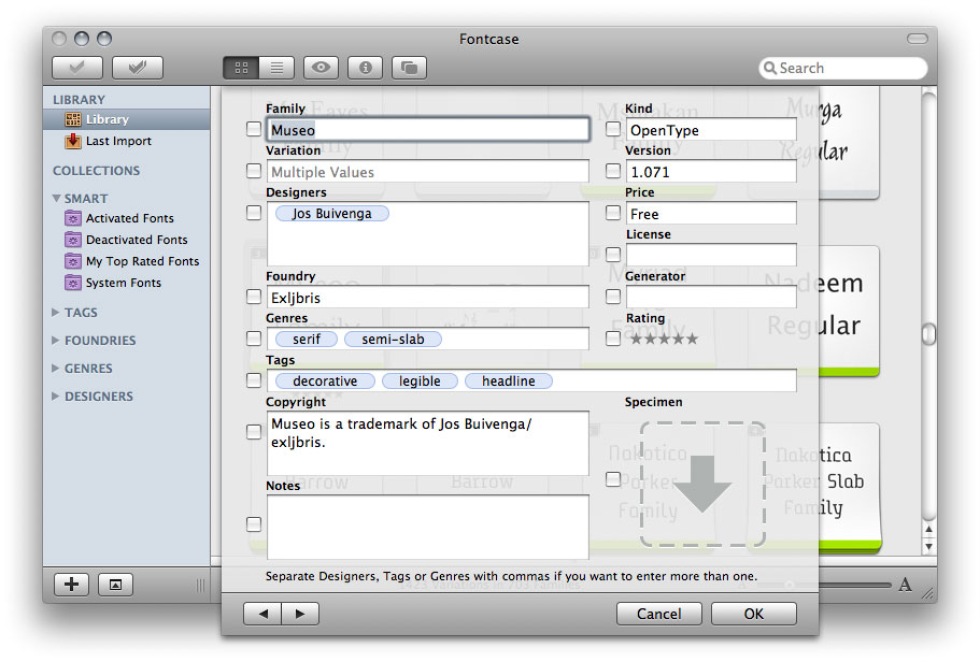This screenshot has height=662, width=980.
Task: Confirm with the OK button
Action: [x=754, y=613]
